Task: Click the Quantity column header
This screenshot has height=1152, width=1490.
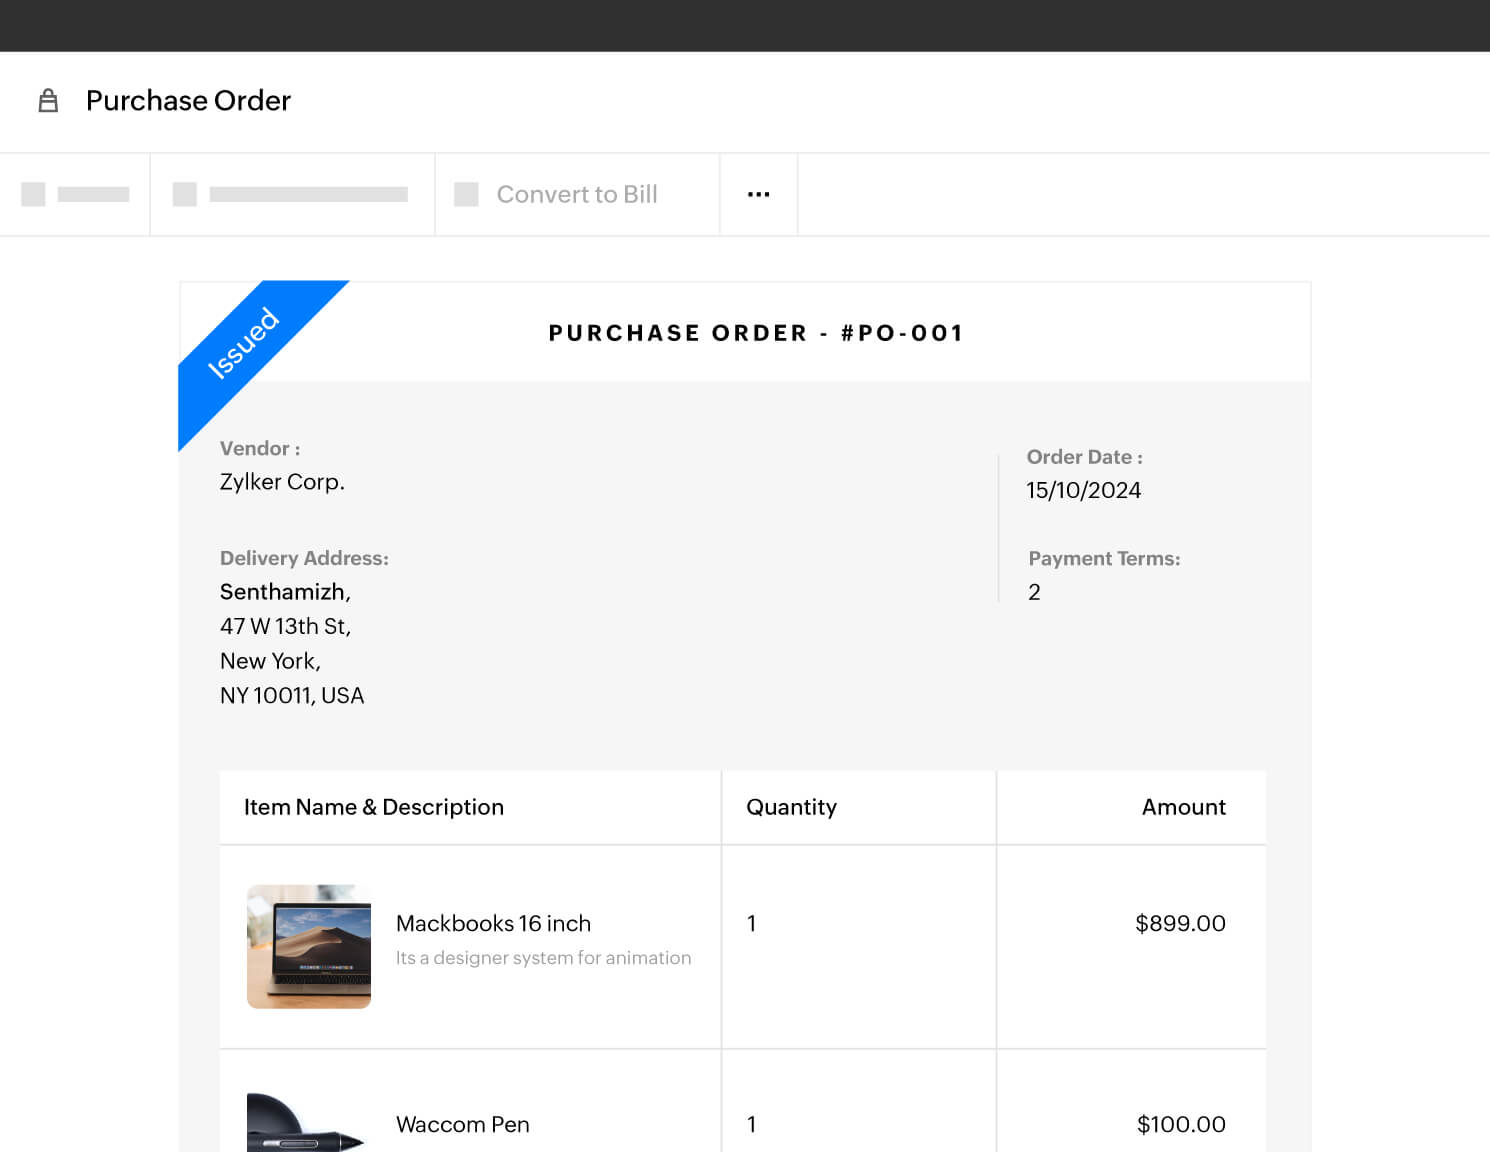Action: [791, 807]
